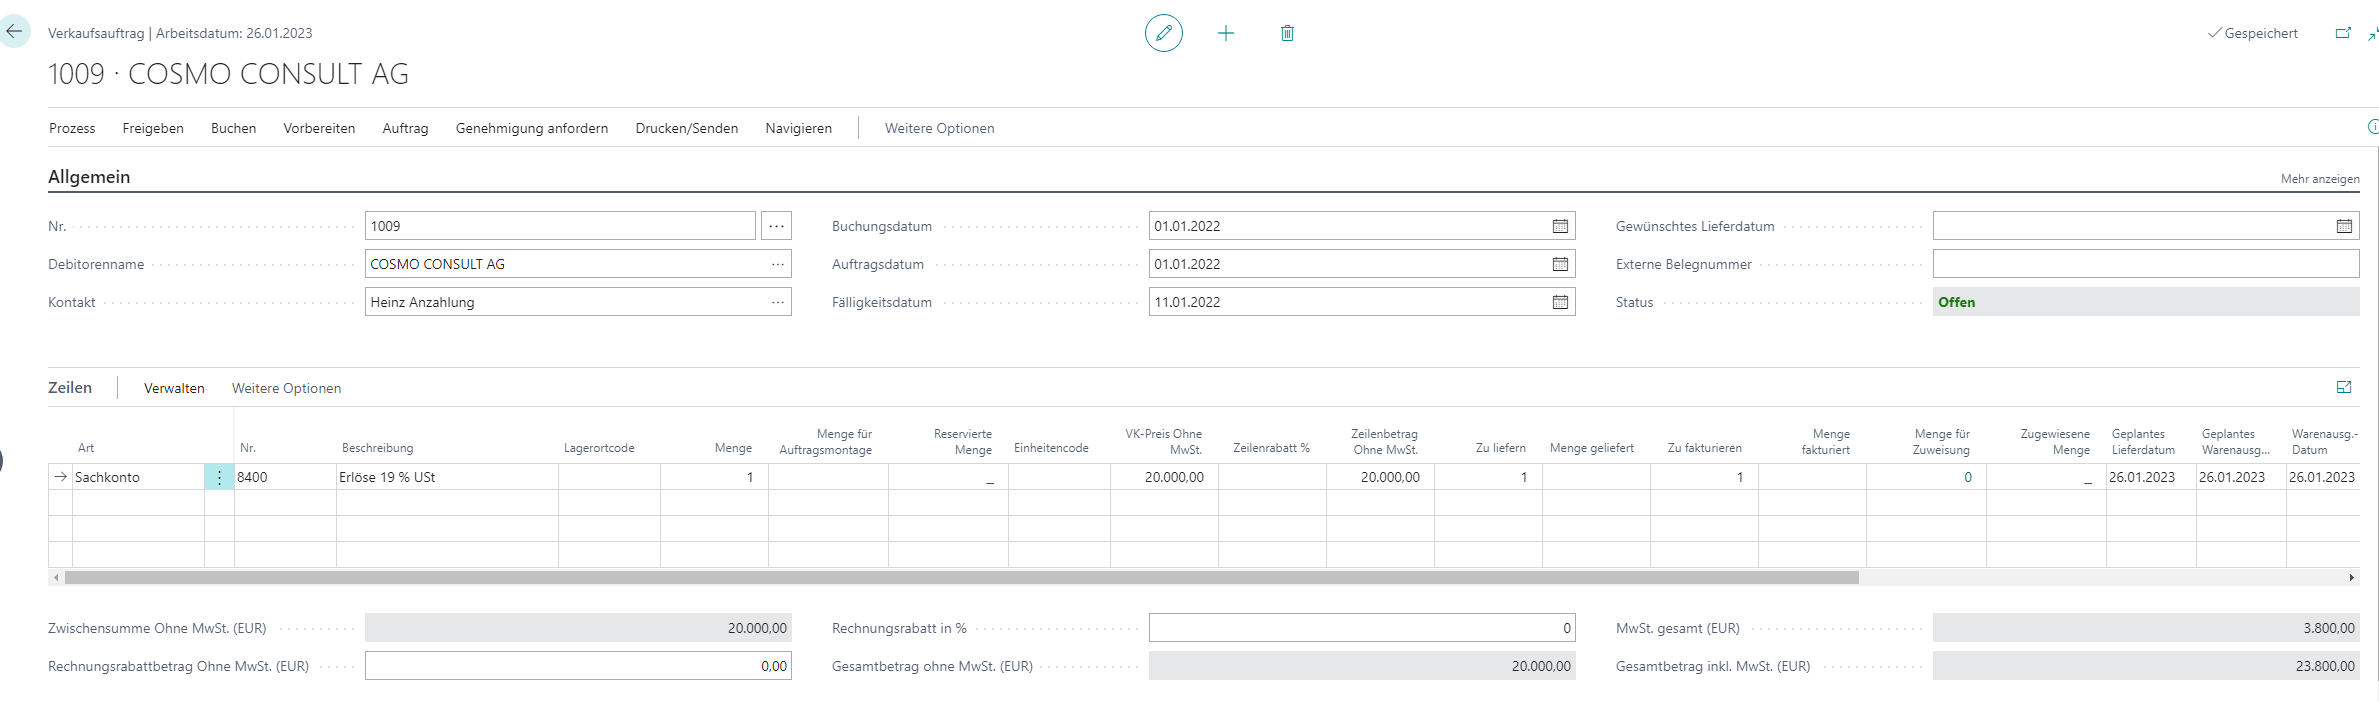Click the pencil edit icon
2379x702 pixels.
click(x=1163, y=33)
